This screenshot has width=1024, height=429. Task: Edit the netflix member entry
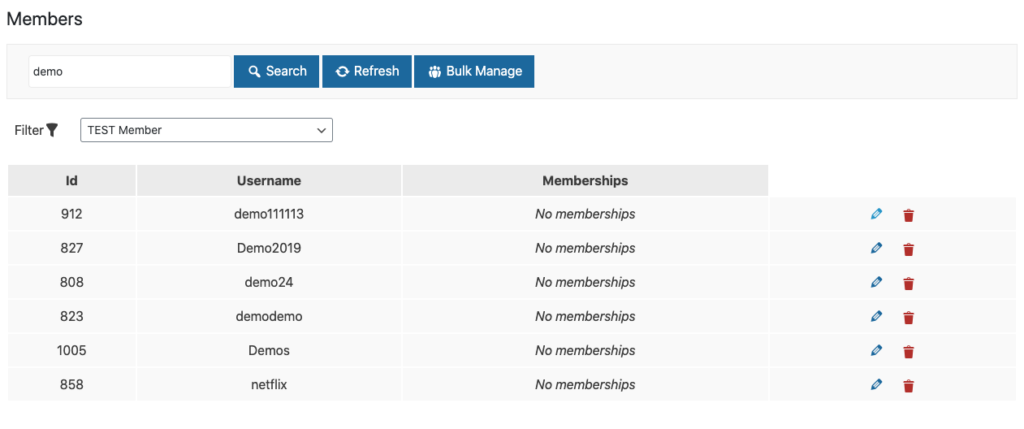(x=876, y=385)
